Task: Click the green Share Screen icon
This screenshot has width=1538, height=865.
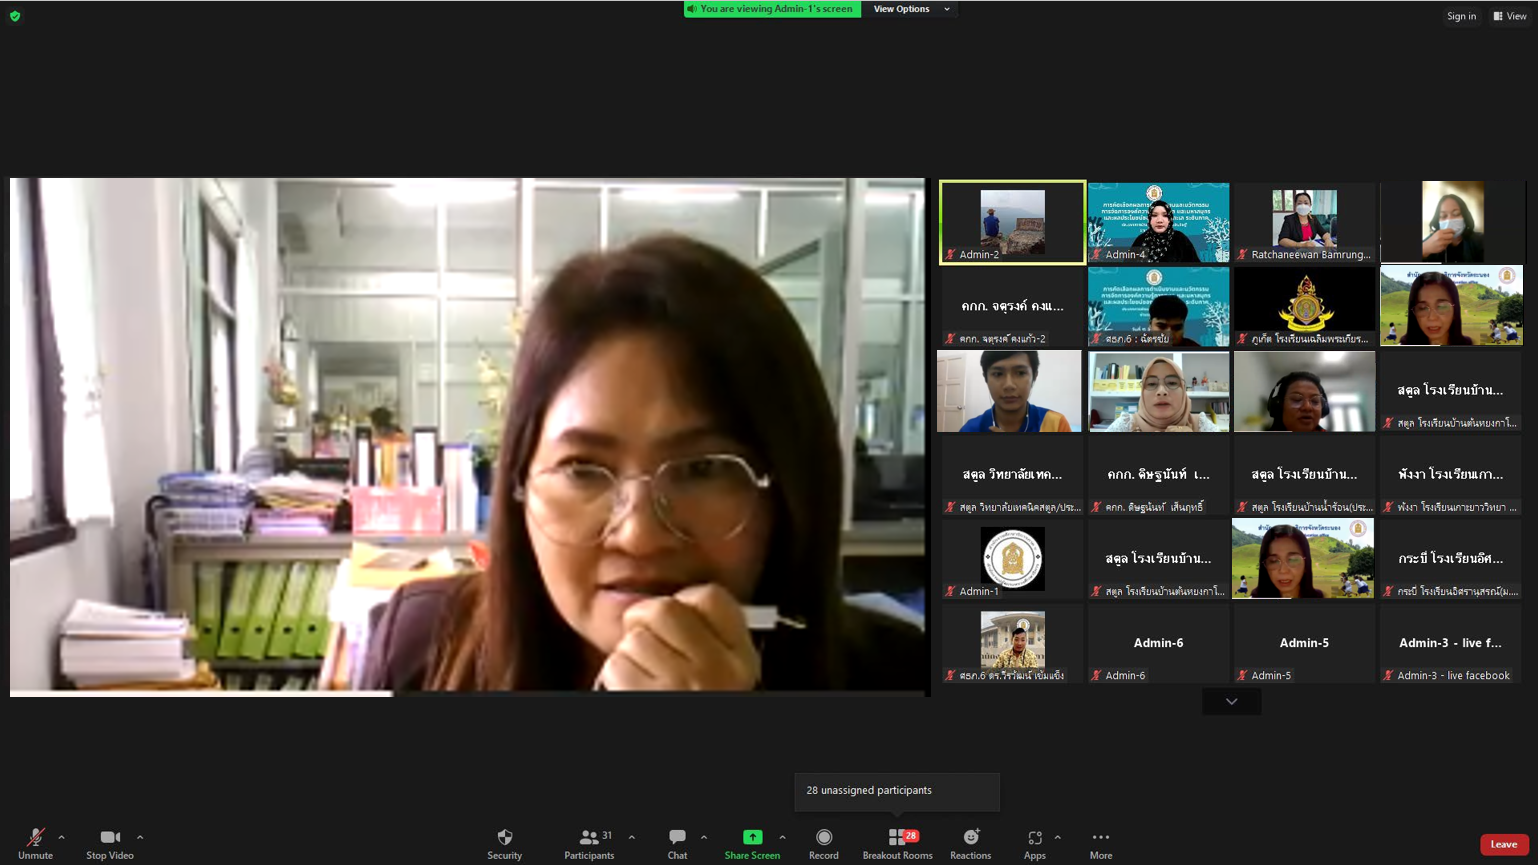Action: coord(752,837)
